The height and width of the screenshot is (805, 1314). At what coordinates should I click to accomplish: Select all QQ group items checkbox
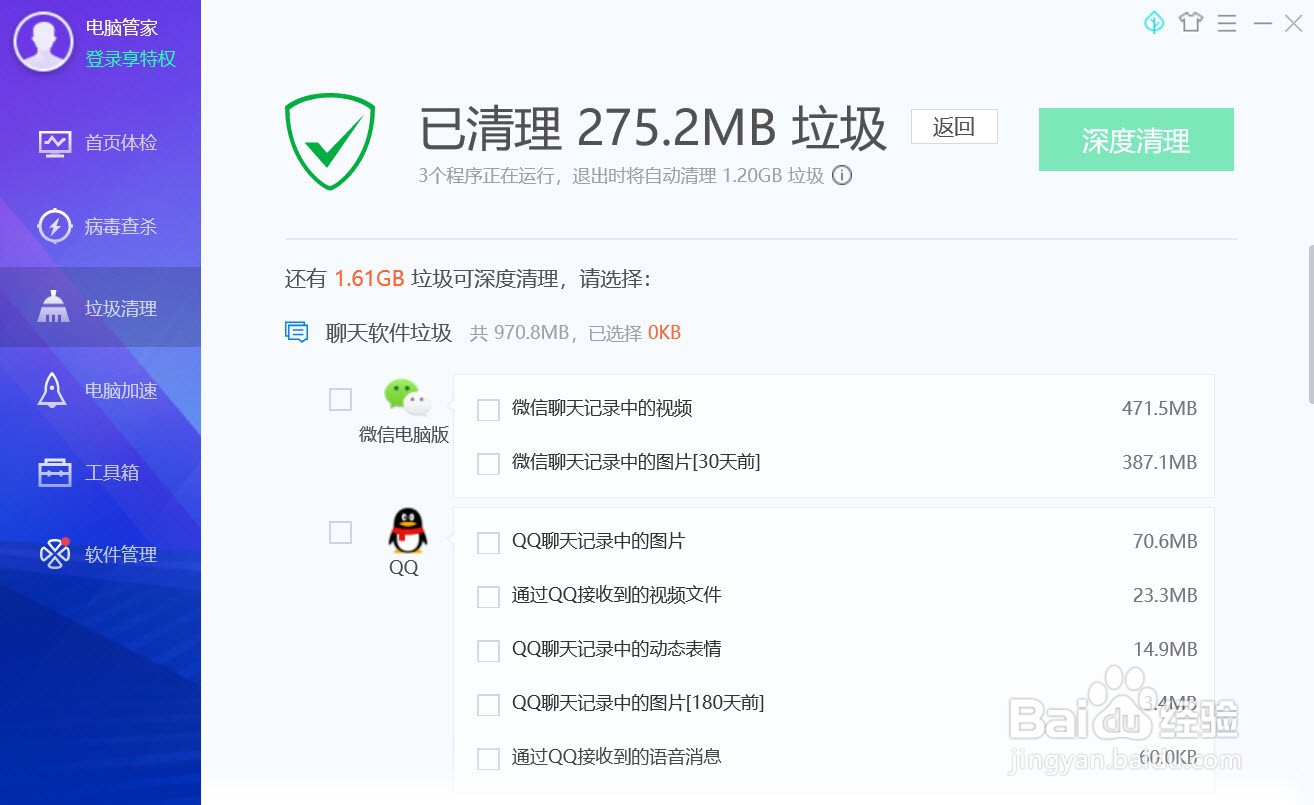click(341, 533)
